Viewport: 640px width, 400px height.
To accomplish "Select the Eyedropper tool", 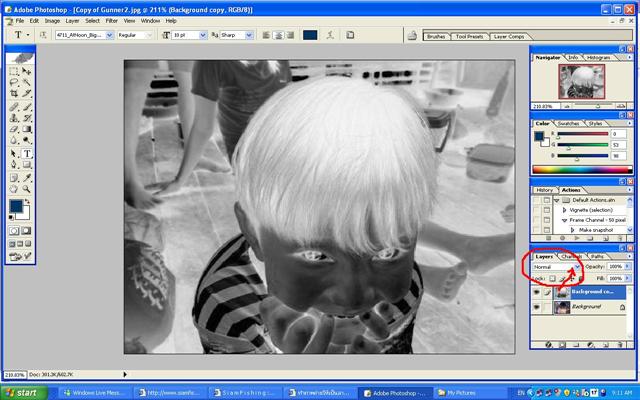I will click(x=27, y=178).
